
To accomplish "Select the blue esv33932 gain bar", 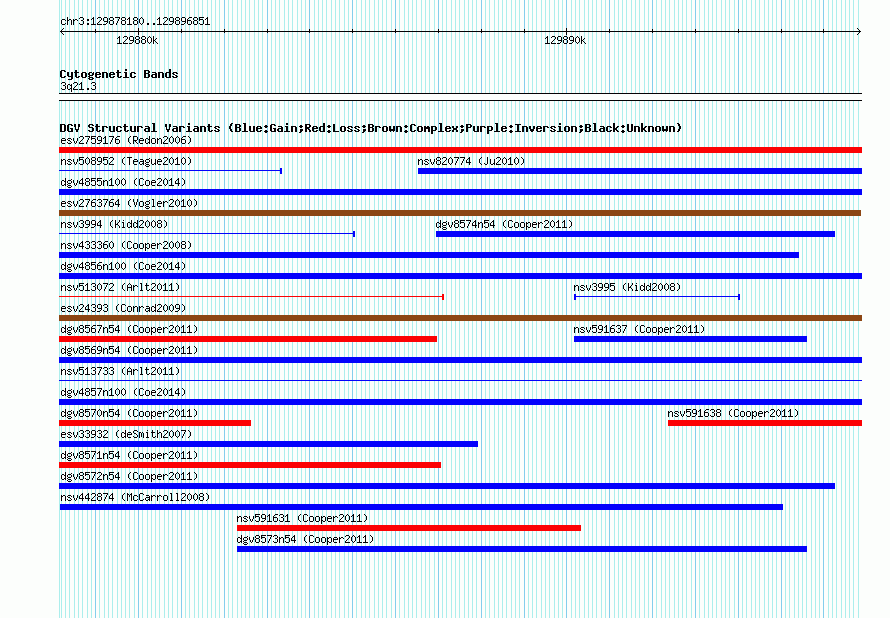I will click(x=268, y=444).
